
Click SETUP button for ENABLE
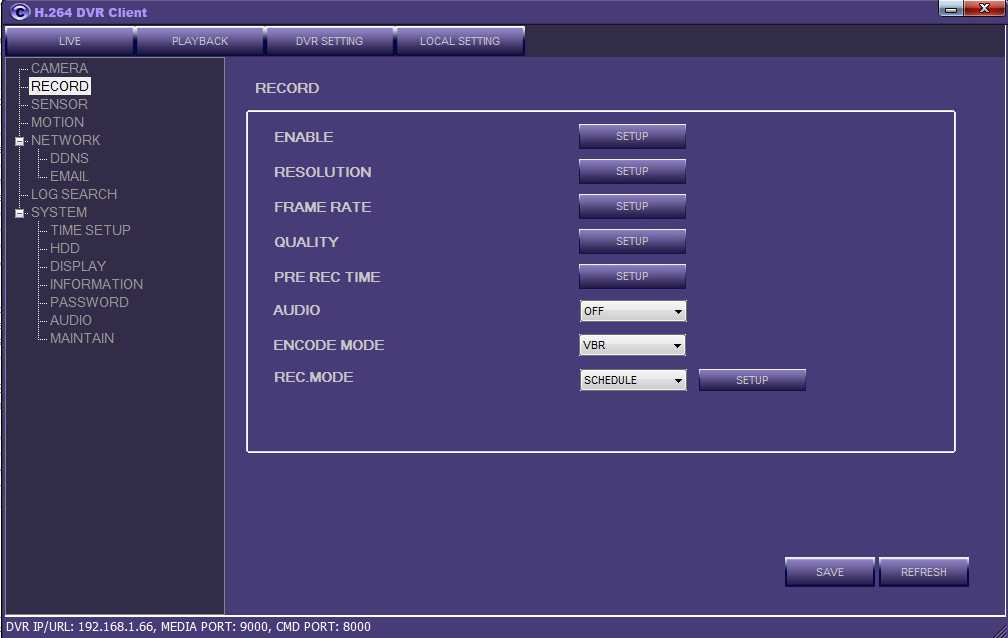click(632, 137)
